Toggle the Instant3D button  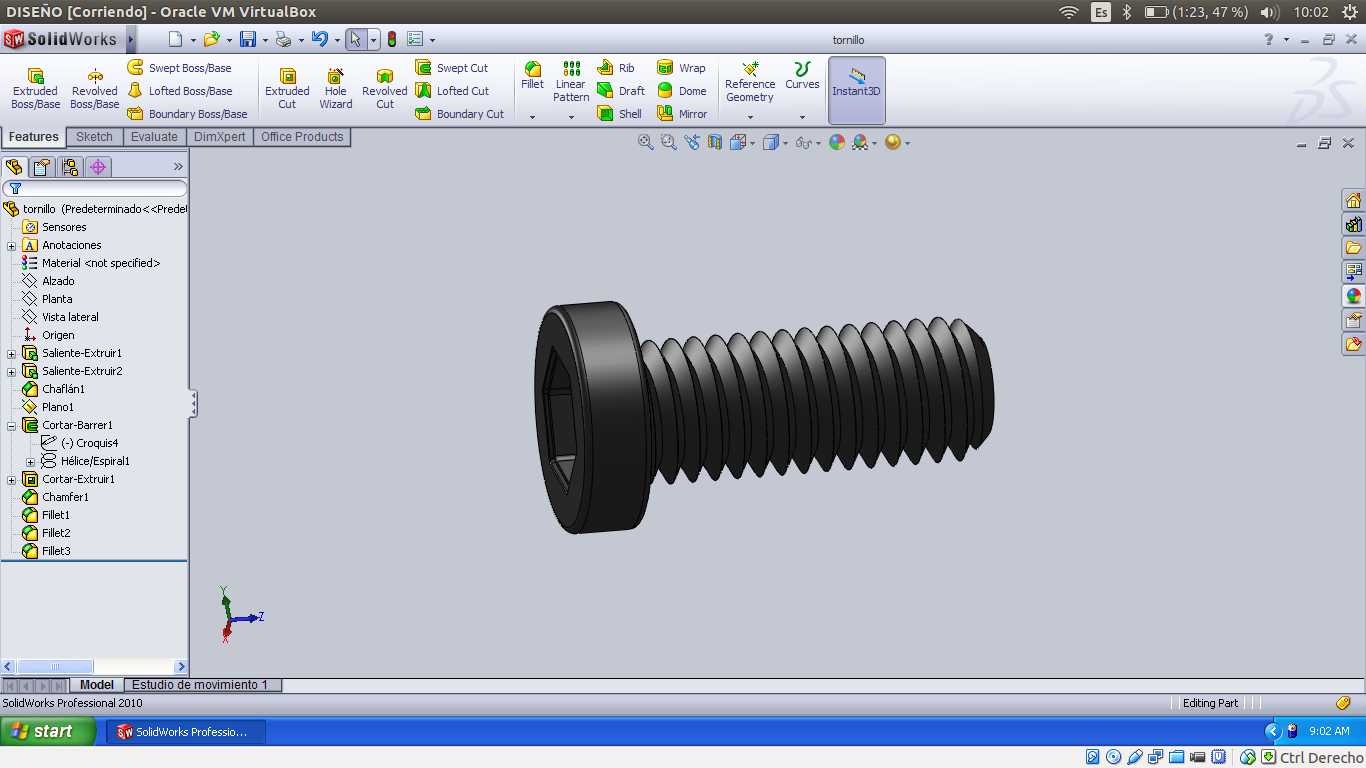(856, 90)
